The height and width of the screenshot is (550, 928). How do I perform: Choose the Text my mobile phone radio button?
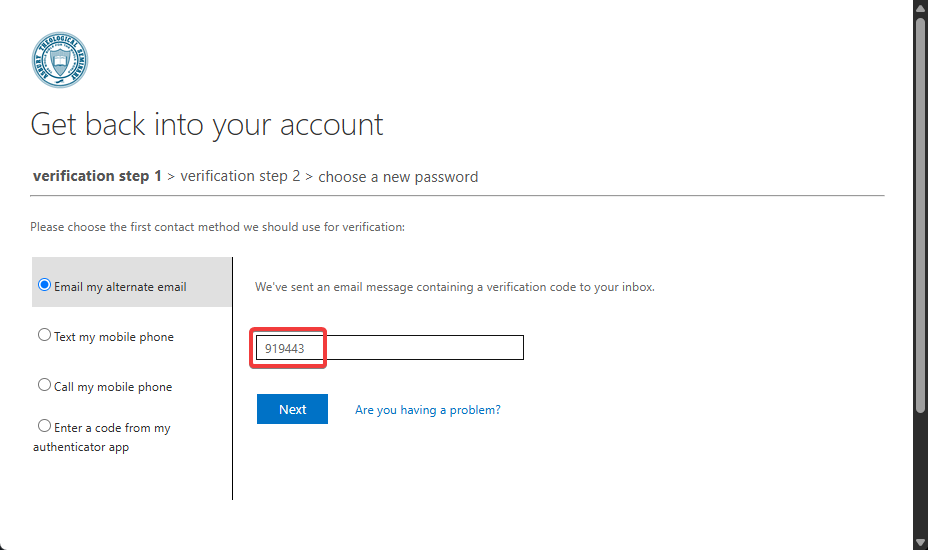[x=44, y=335]
